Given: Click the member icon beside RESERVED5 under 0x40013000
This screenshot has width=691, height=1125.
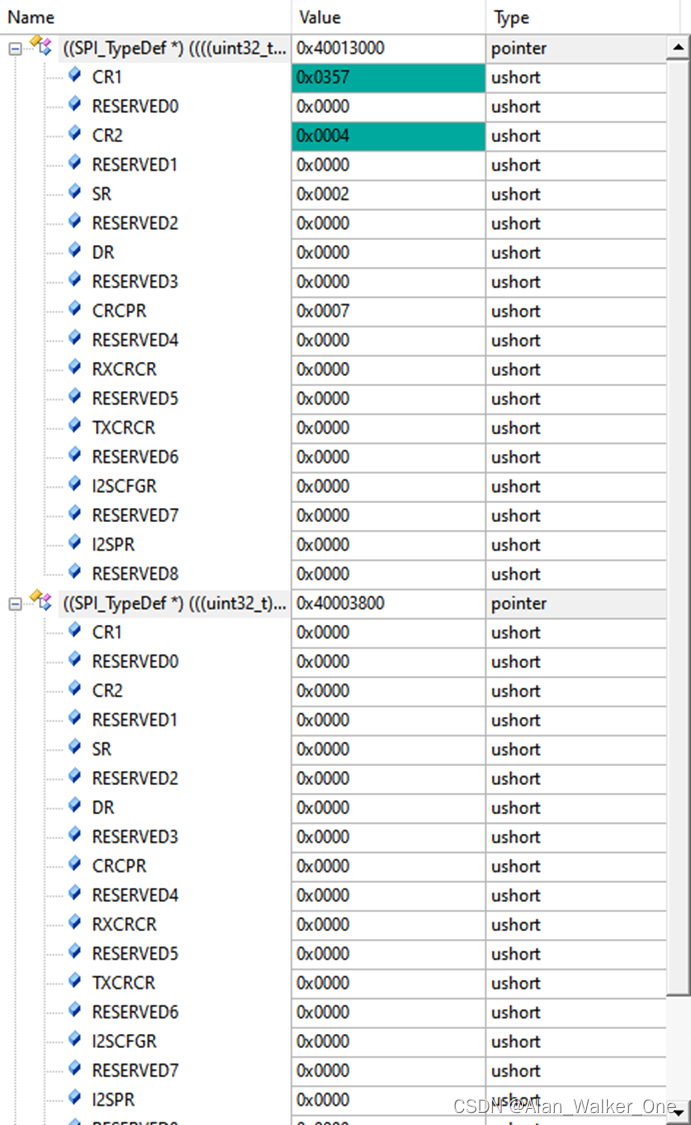Looking at the screenshot, I should (x=75, y=397).
